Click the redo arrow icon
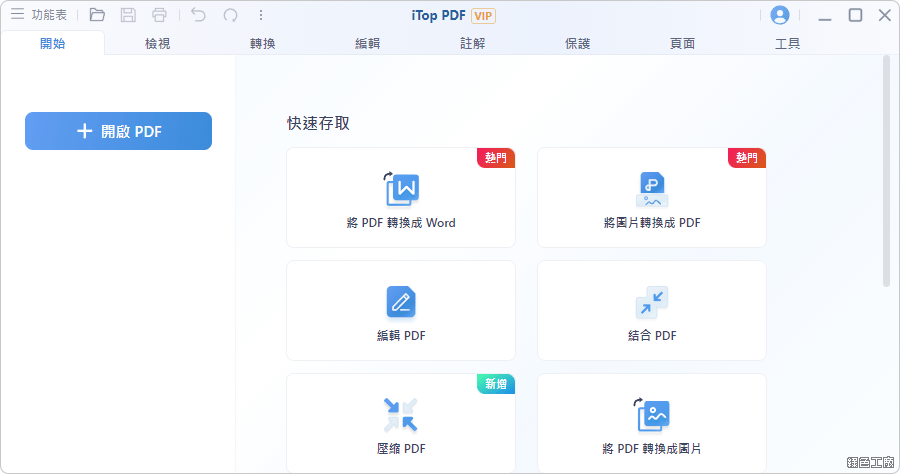 coord(230,15)
